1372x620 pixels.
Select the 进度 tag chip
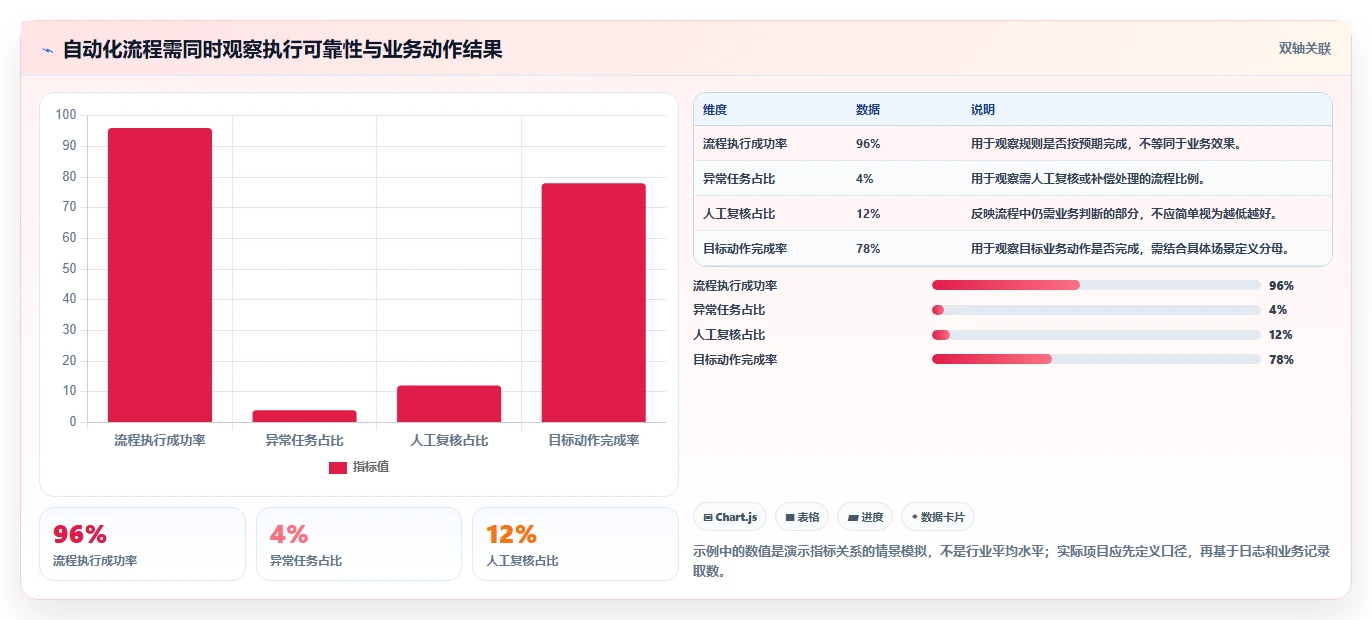[x=865, y=517]
